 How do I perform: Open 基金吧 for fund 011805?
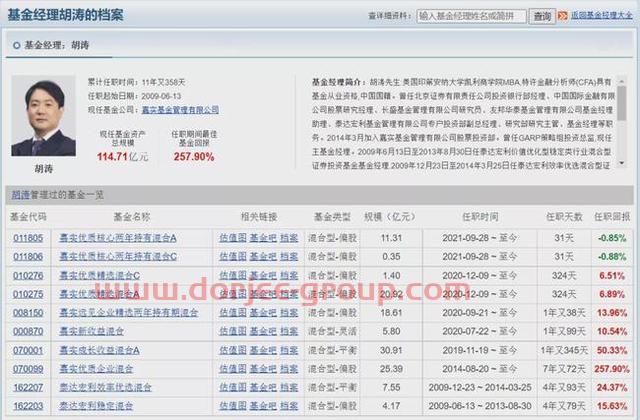pyautogui.click(x=263, y=238)
